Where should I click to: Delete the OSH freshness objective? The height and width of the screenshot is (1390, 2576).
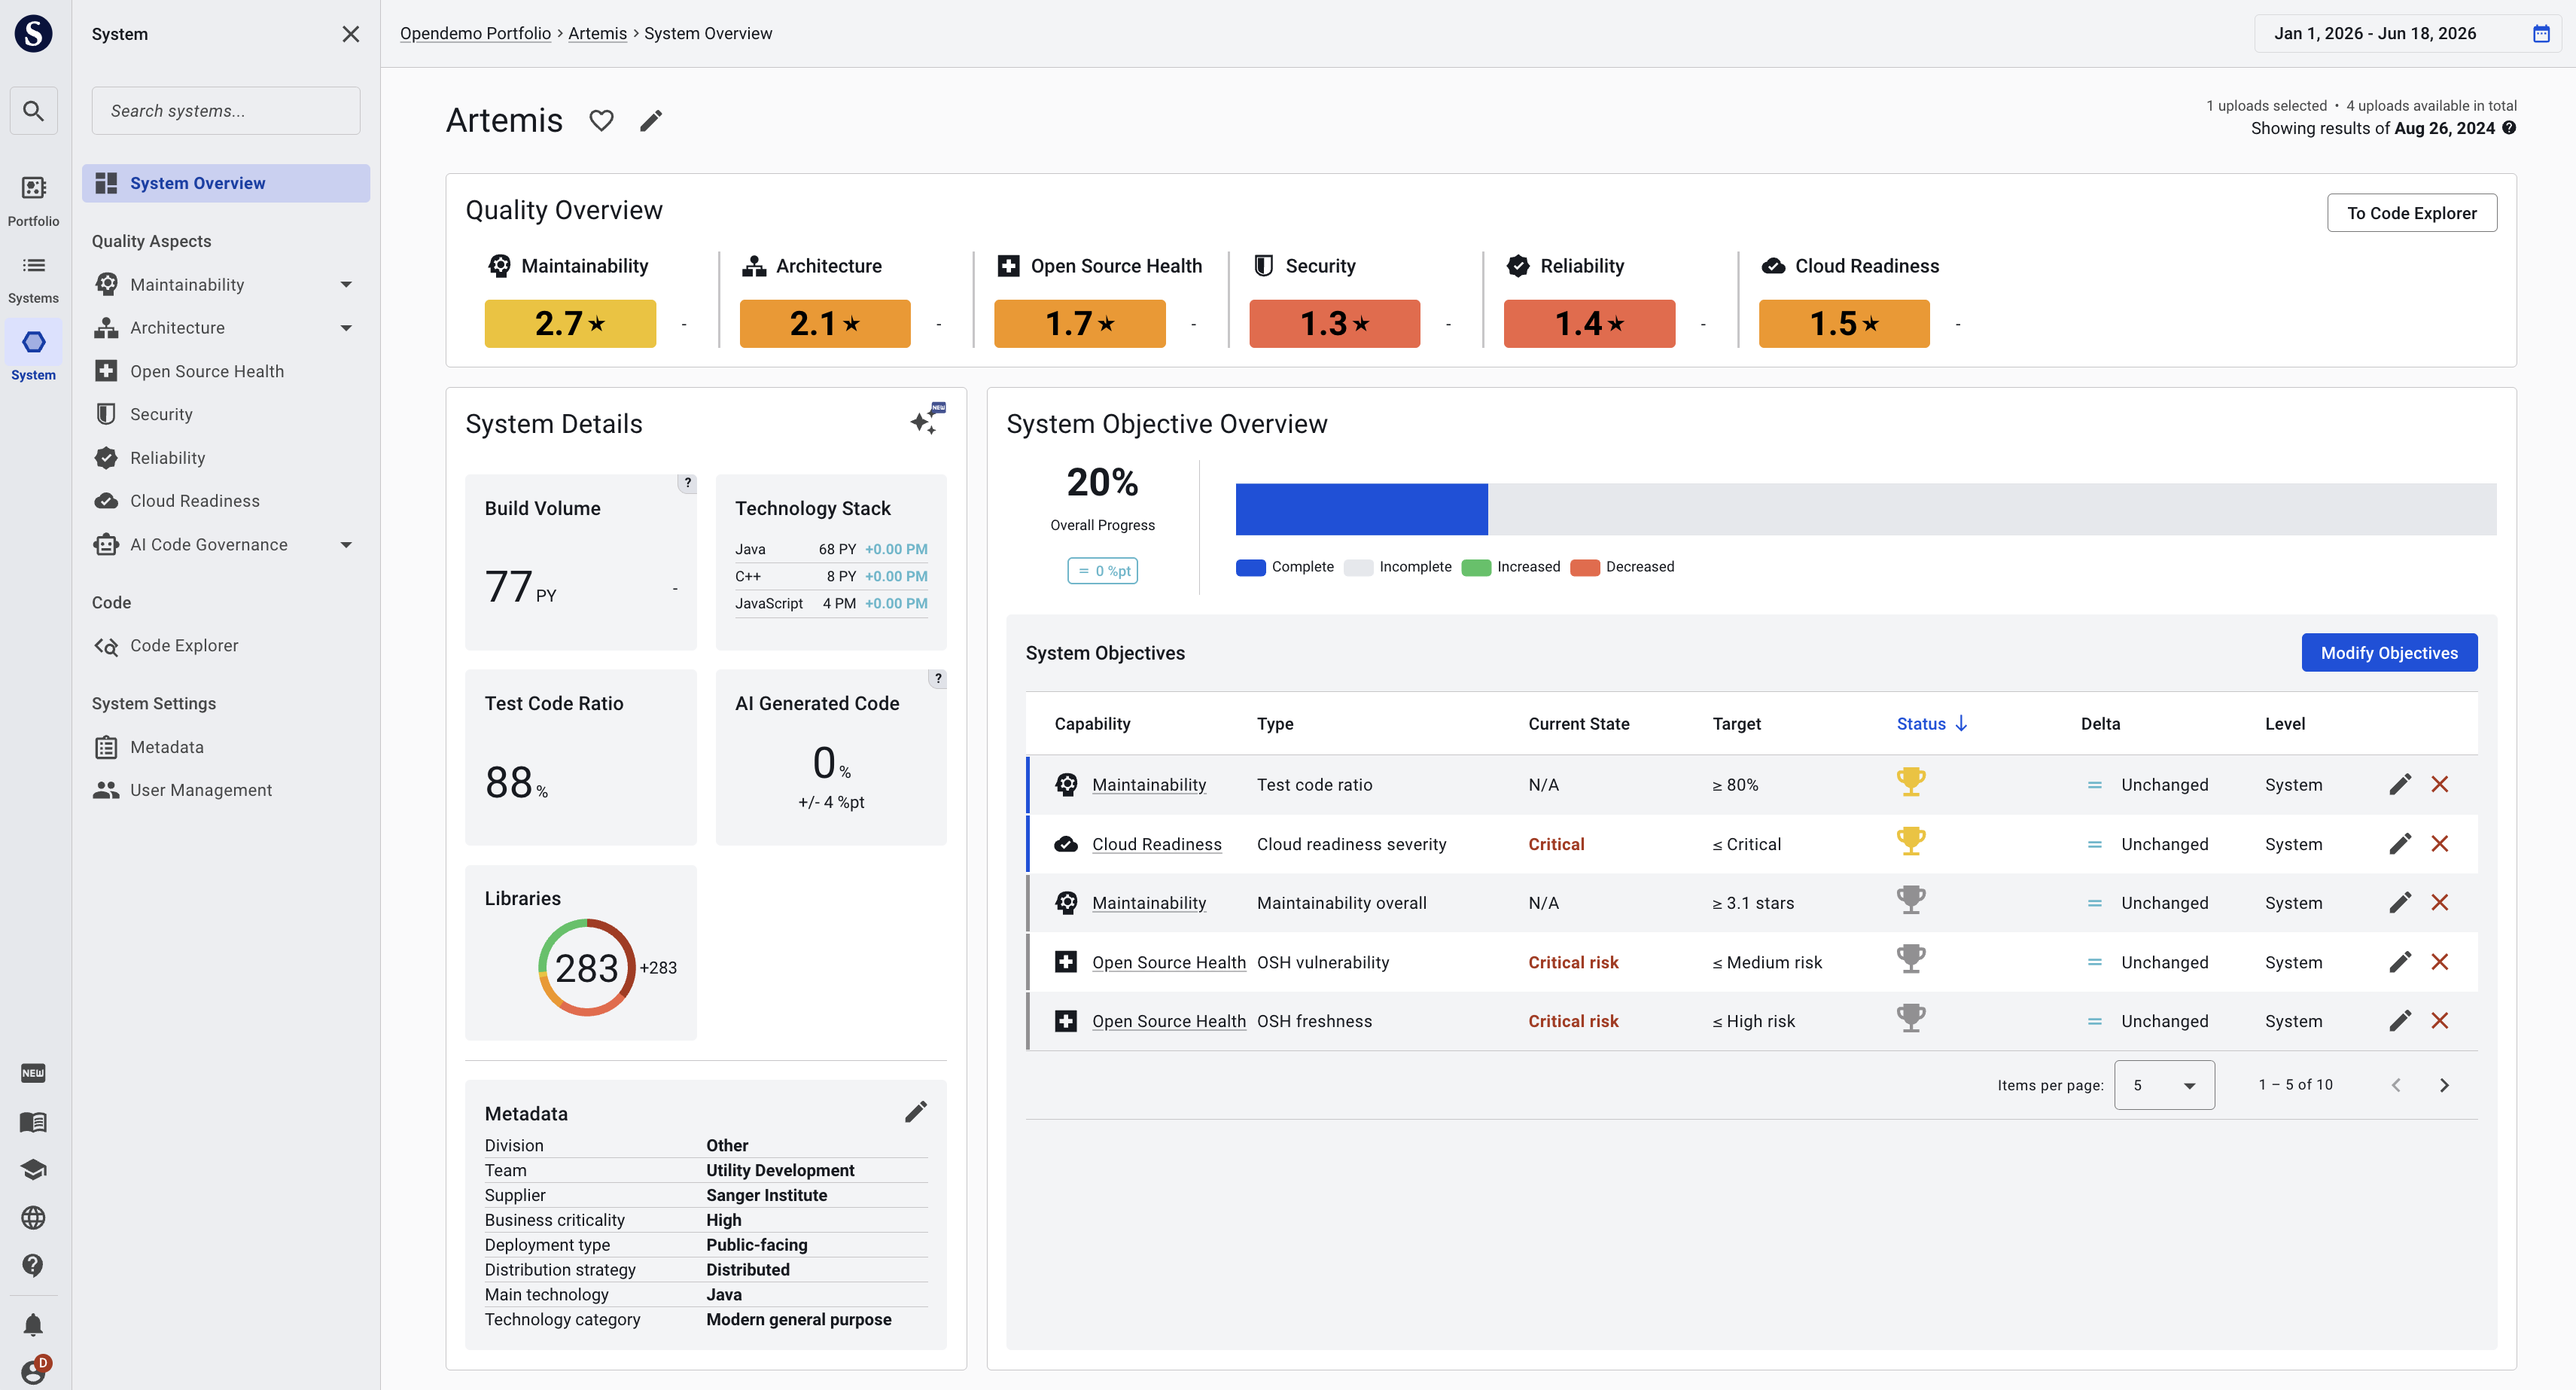pyautogui.click(x=2439, y=1021)
